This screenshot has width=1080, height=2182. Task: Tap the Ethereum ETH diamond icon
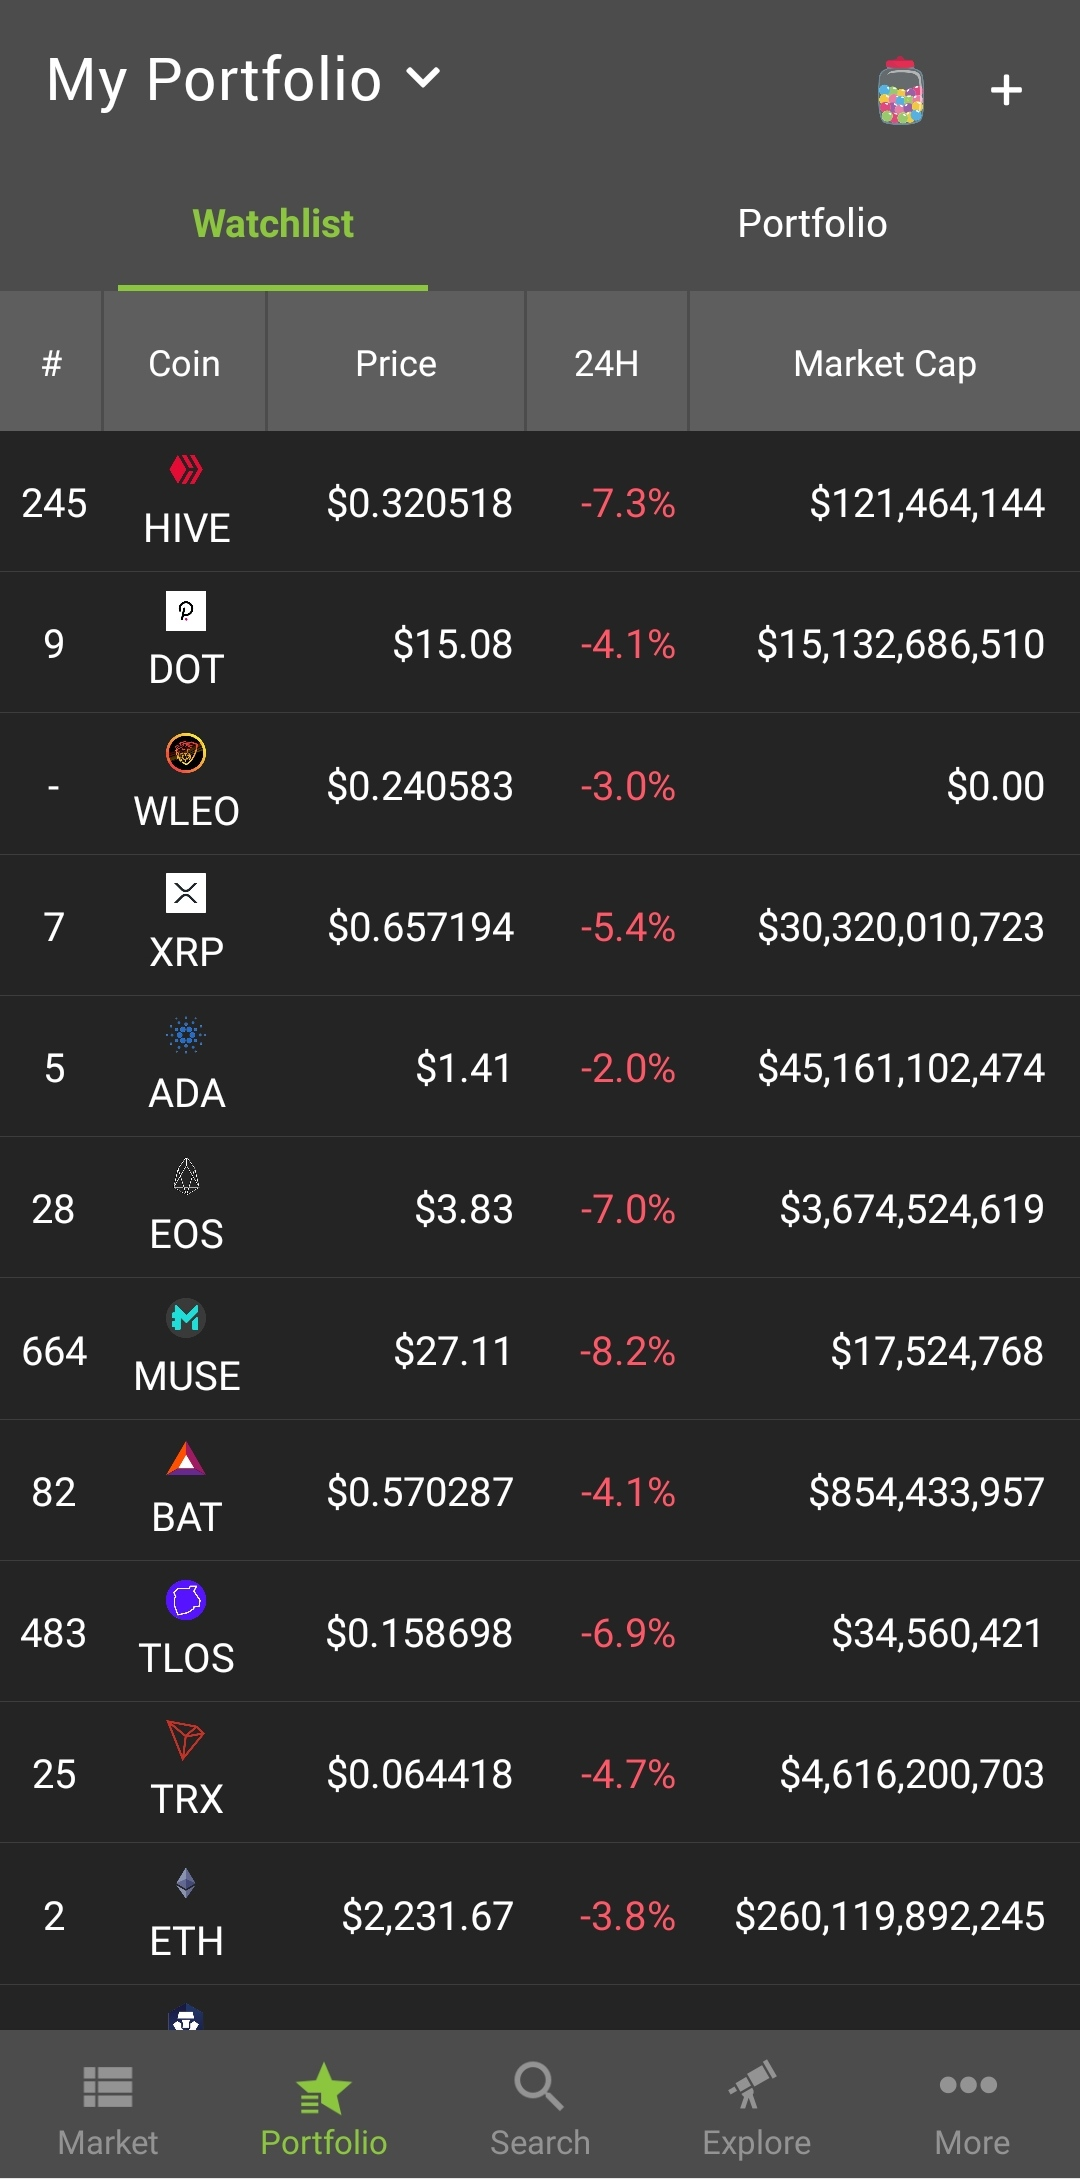186,1883
